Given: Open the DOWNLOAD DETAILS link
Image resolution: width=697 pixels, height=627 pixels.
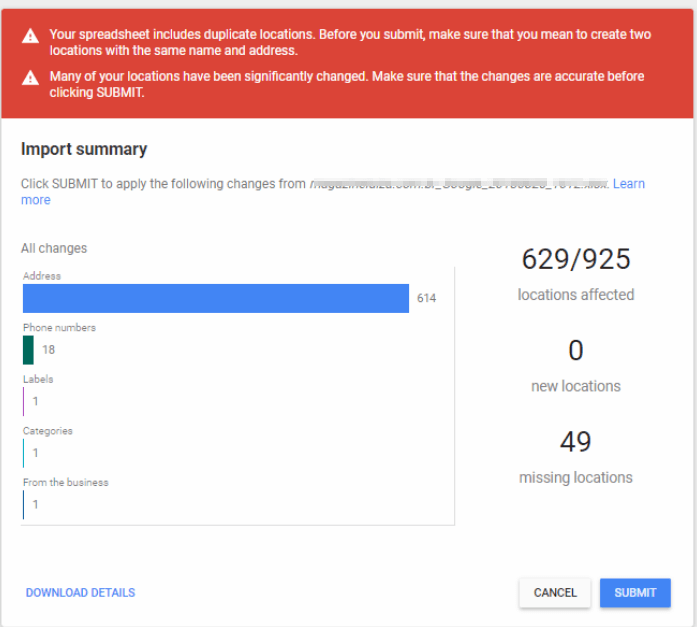Looking at the screenshot, I should pos(80,593).
